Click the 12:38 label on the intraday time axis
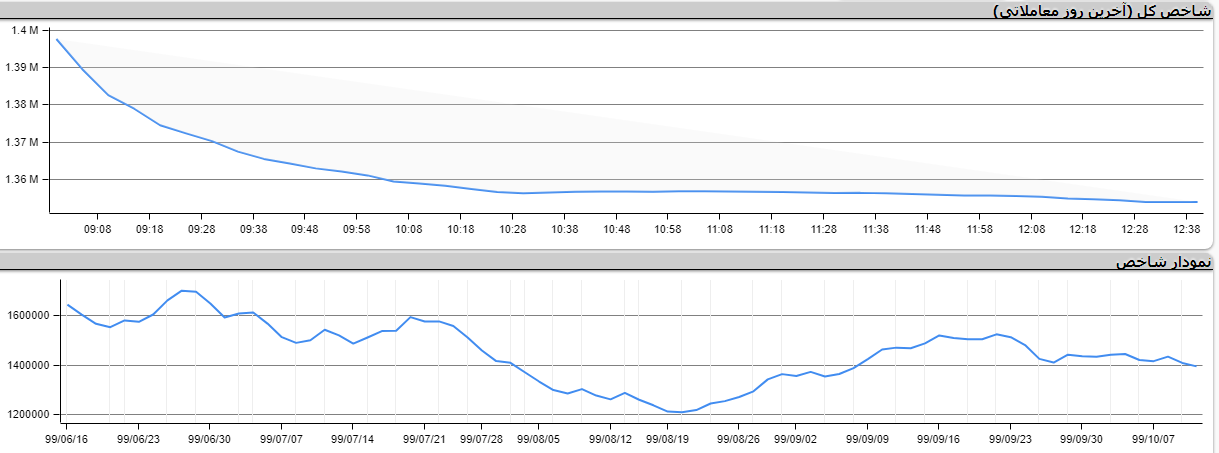Screen dimensions: 1219x453 (1186, 229)
